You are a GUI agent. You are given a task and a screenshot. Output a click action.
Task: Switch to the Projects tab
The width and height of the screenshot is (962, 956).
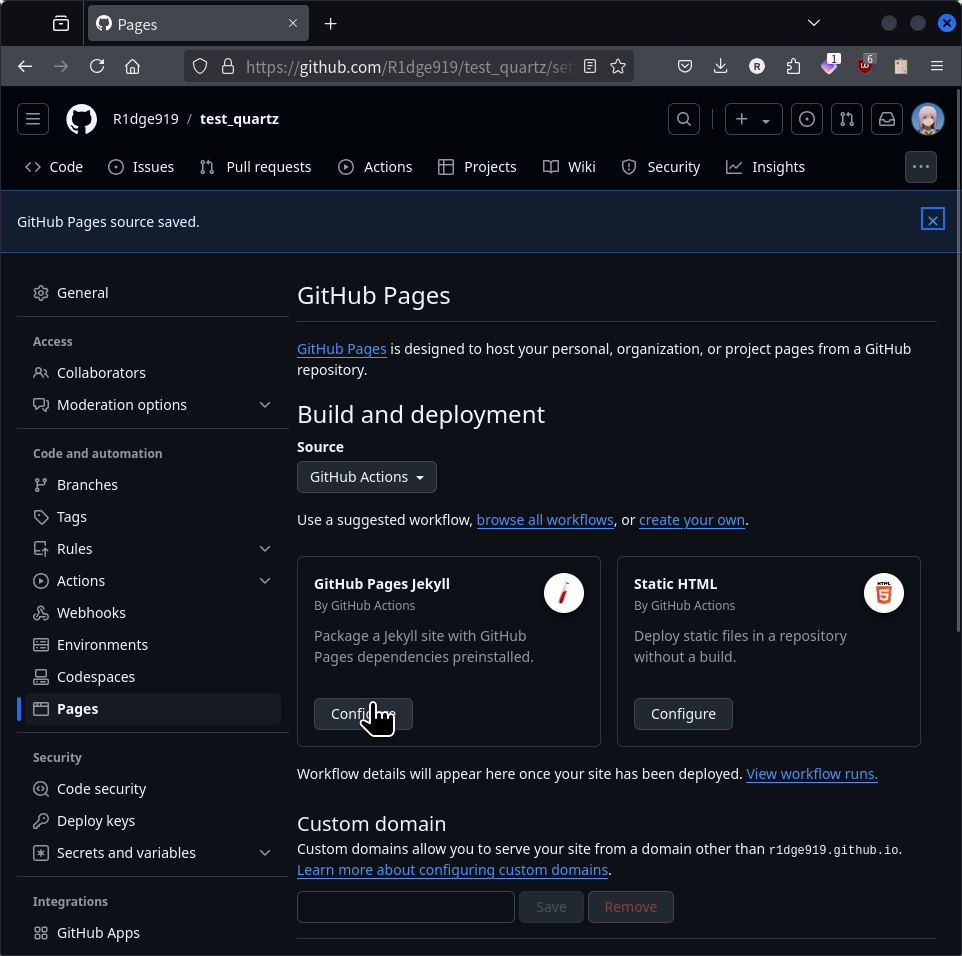[477, 167]
